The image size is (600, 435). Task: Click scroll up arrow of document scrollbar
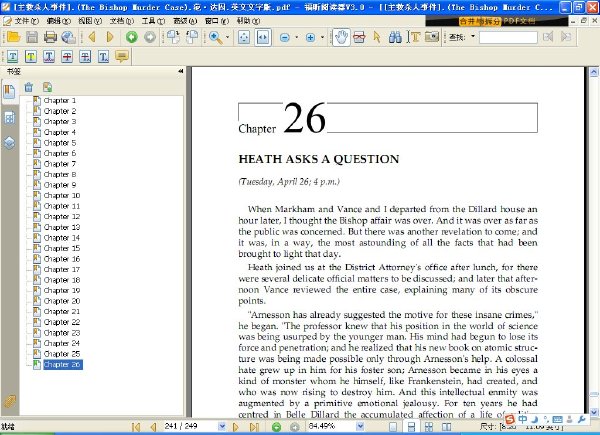click(594, 72)
